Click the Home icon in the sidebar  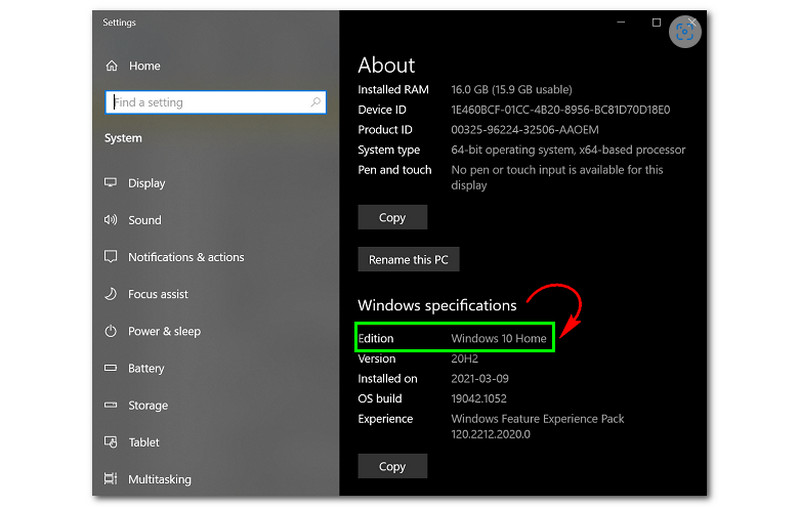pos(111,66)
